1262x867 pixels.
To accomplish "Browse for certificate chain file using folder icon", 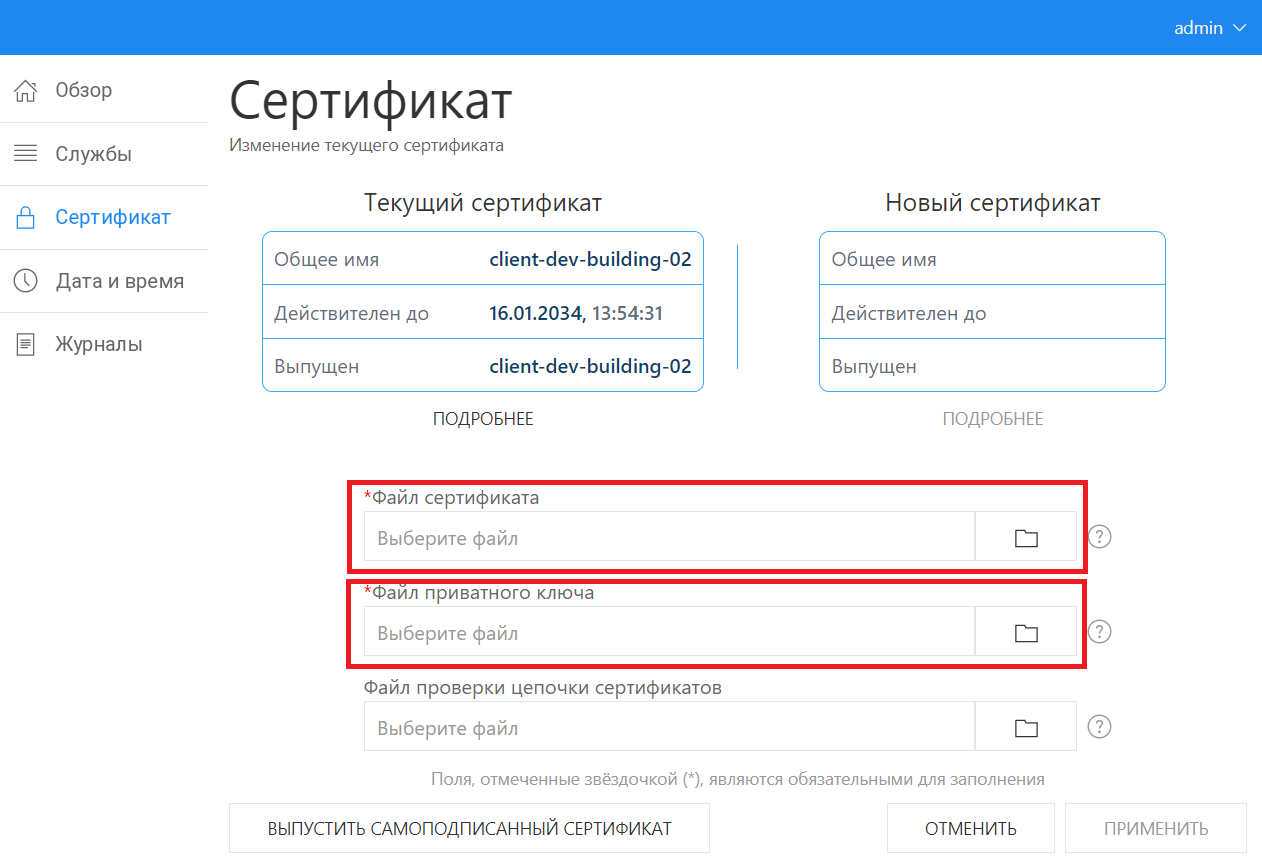I will [x=1026, y=728].
